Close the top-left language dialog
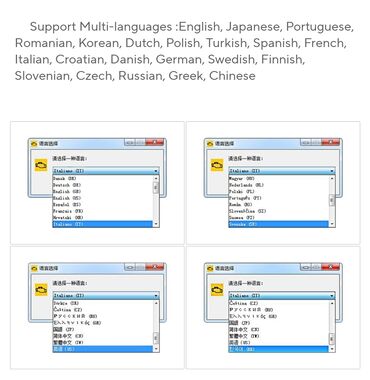 point(155,142)
